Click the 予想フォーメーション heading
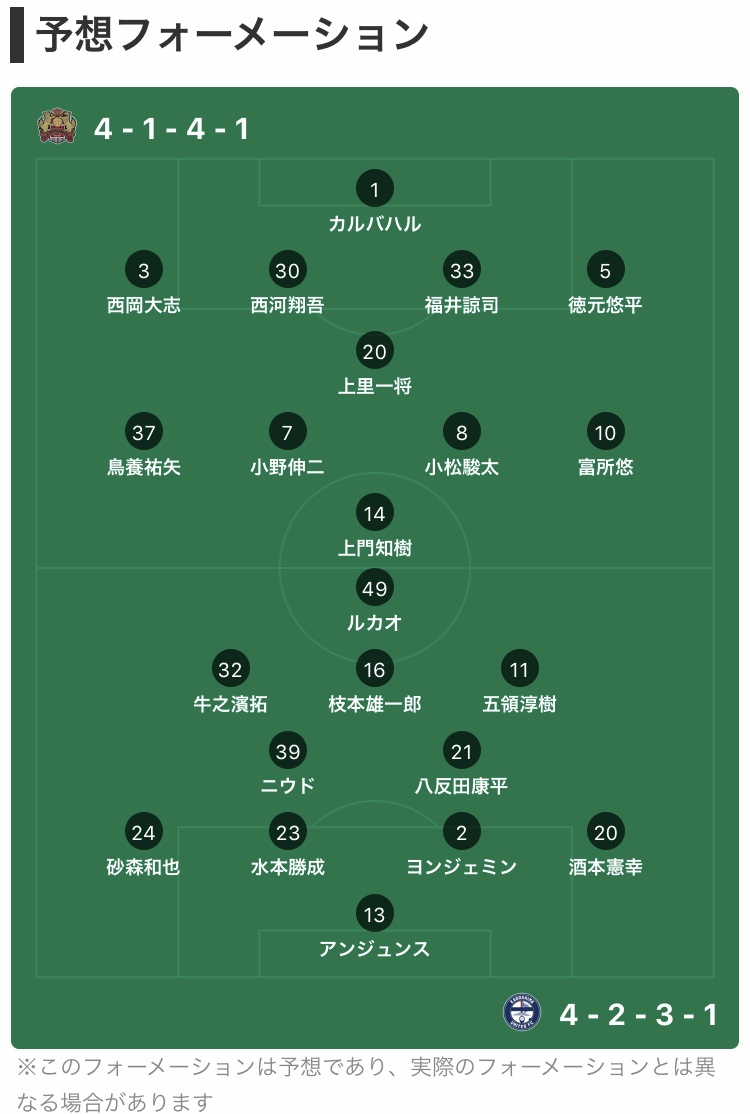The height and width of the screenshot is (1114, 750). coord(232,34)
